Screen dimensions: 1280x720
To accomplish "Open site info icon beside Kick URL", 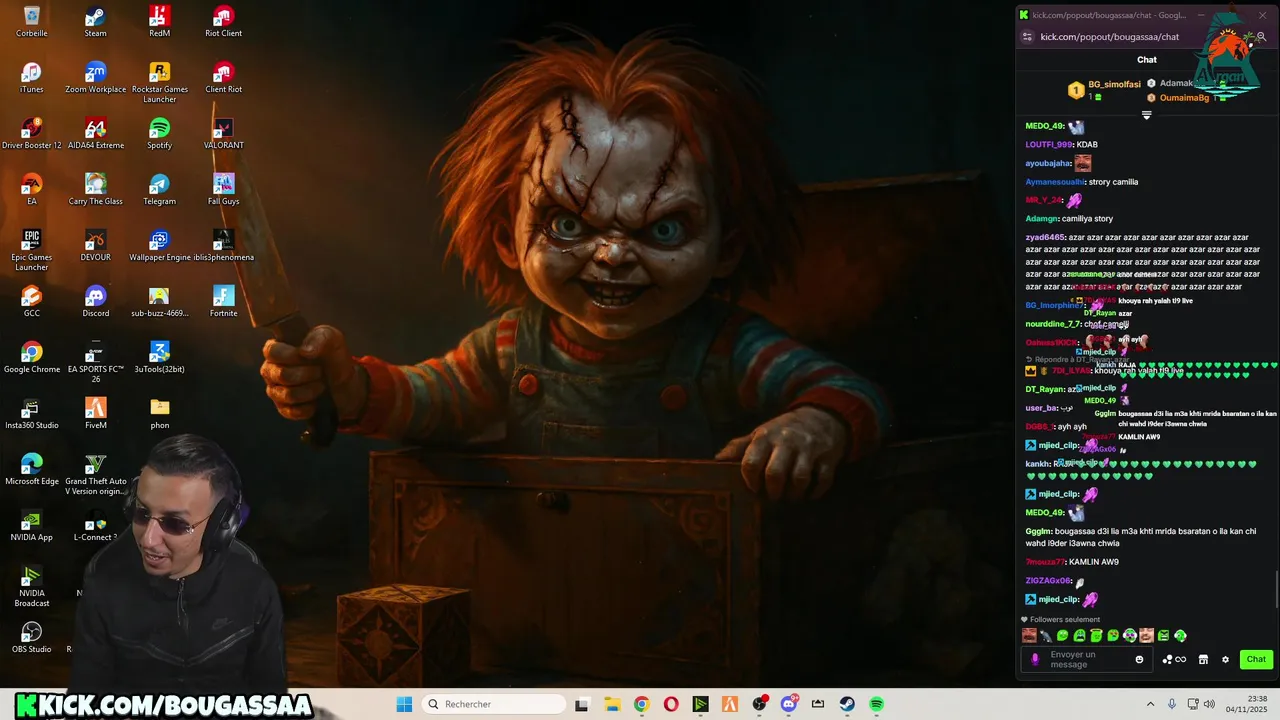I will click(x=1026, y=37).
